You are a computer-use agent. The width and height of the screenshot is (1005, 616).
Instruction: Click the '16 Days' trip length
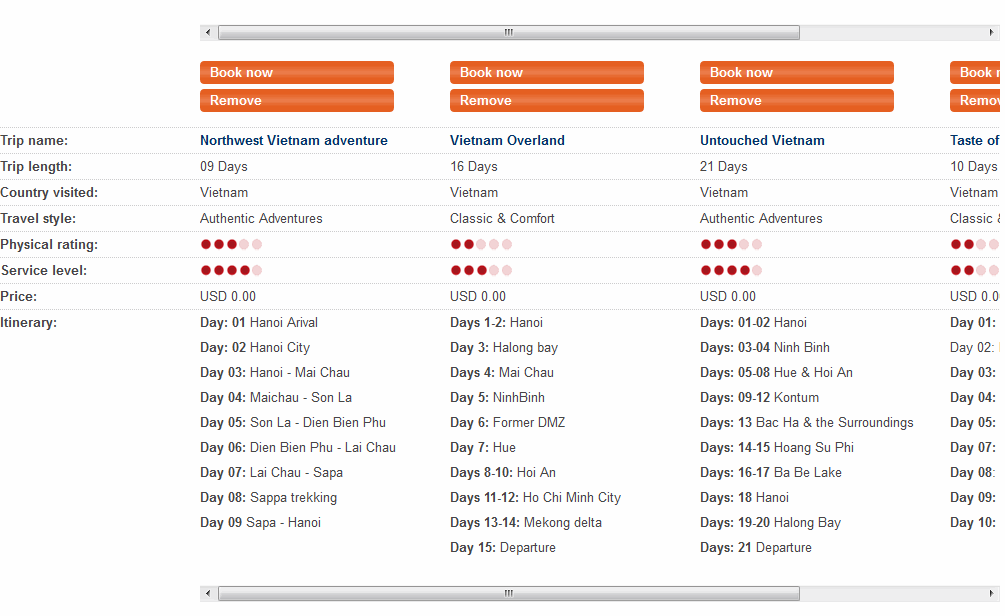coord(474,167)
